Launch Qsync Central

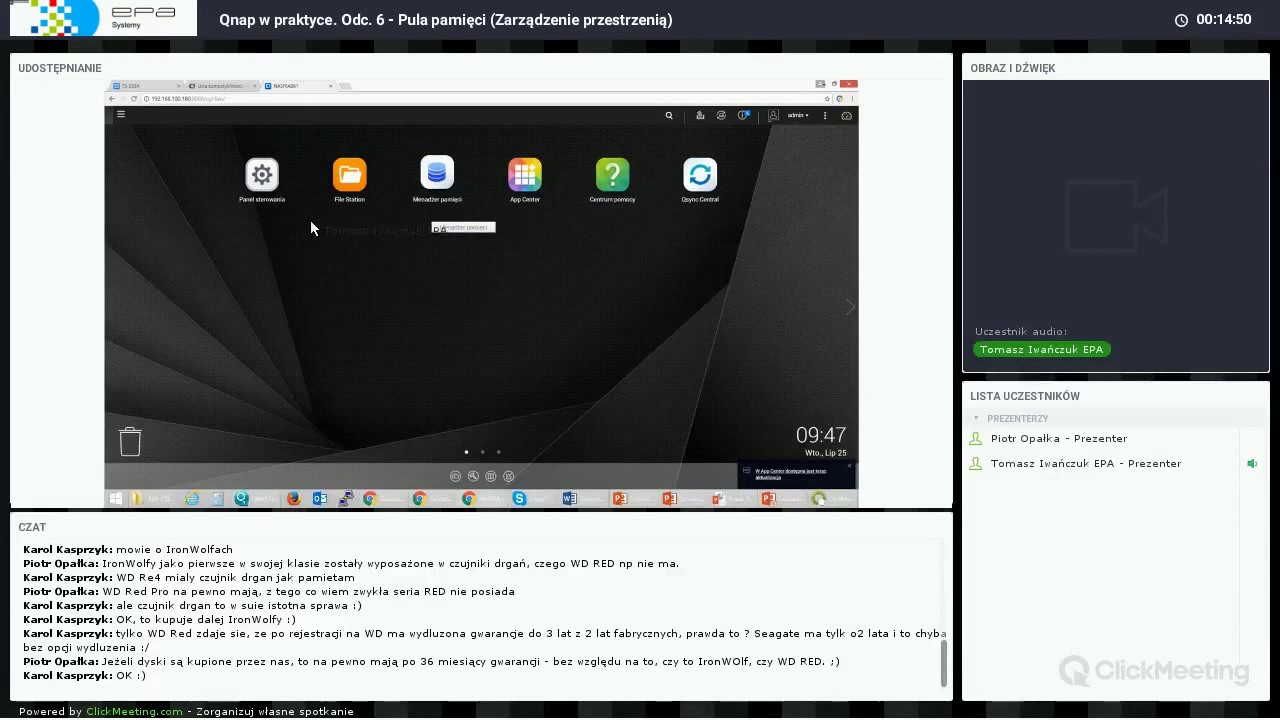click(x=700, y=176)
